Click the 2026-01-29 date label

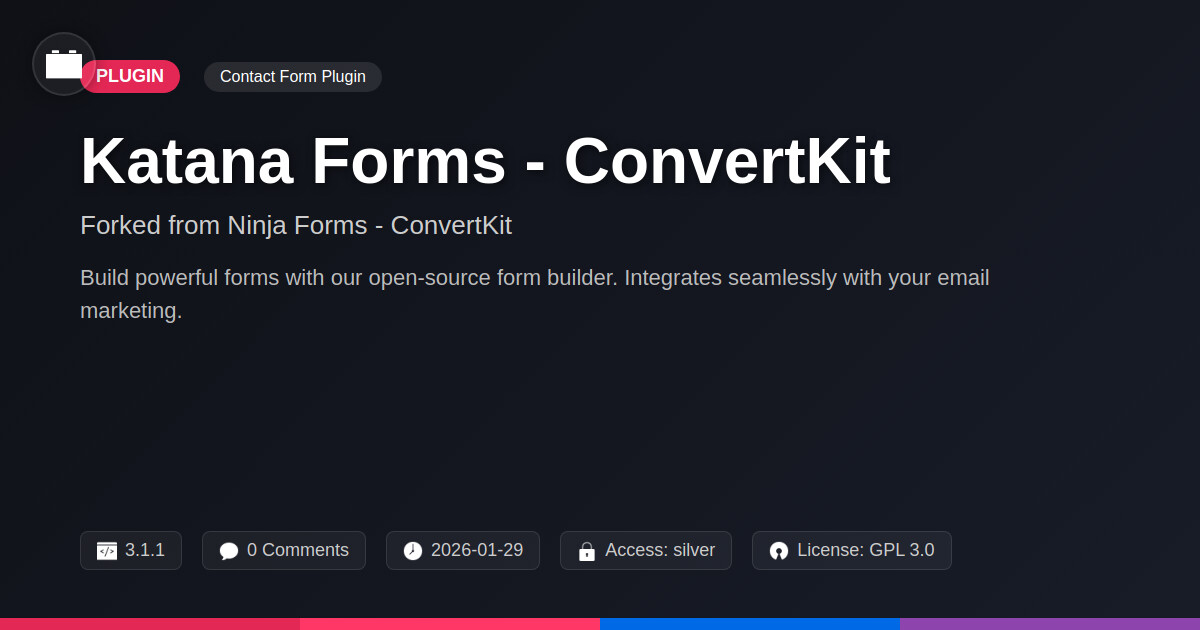click(477, 550)
